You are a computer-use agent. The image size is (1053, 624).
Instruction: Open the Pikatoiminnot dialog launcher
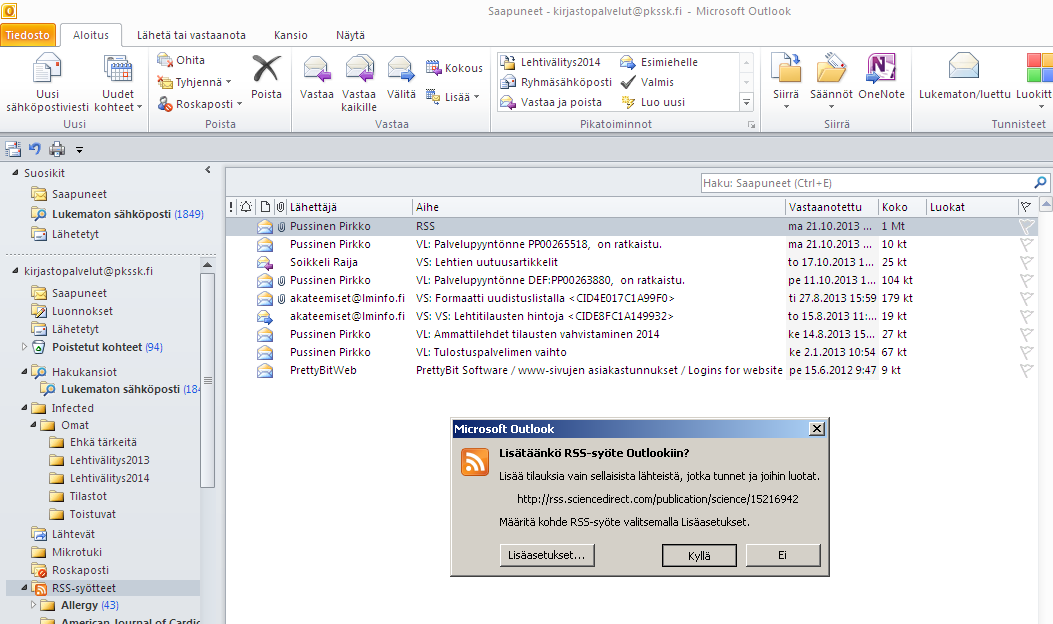coord(751,125)
